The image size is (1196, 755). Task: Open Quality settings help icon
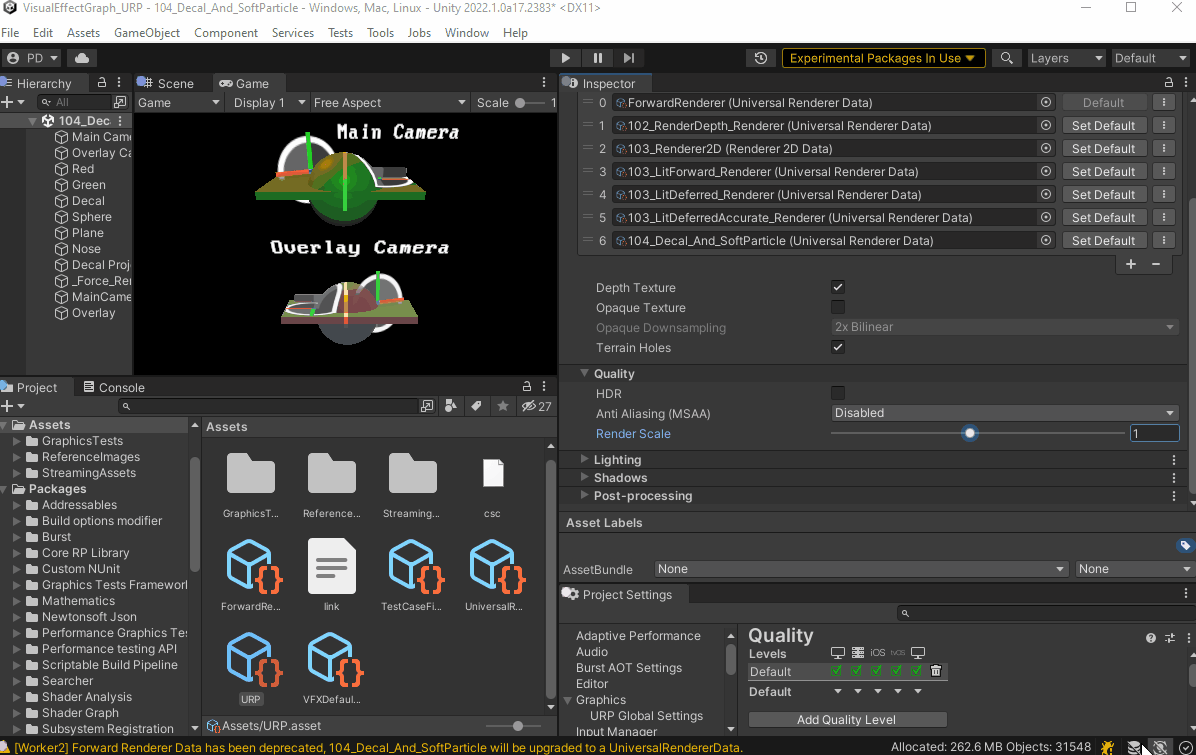click(x=1150, y=638)
